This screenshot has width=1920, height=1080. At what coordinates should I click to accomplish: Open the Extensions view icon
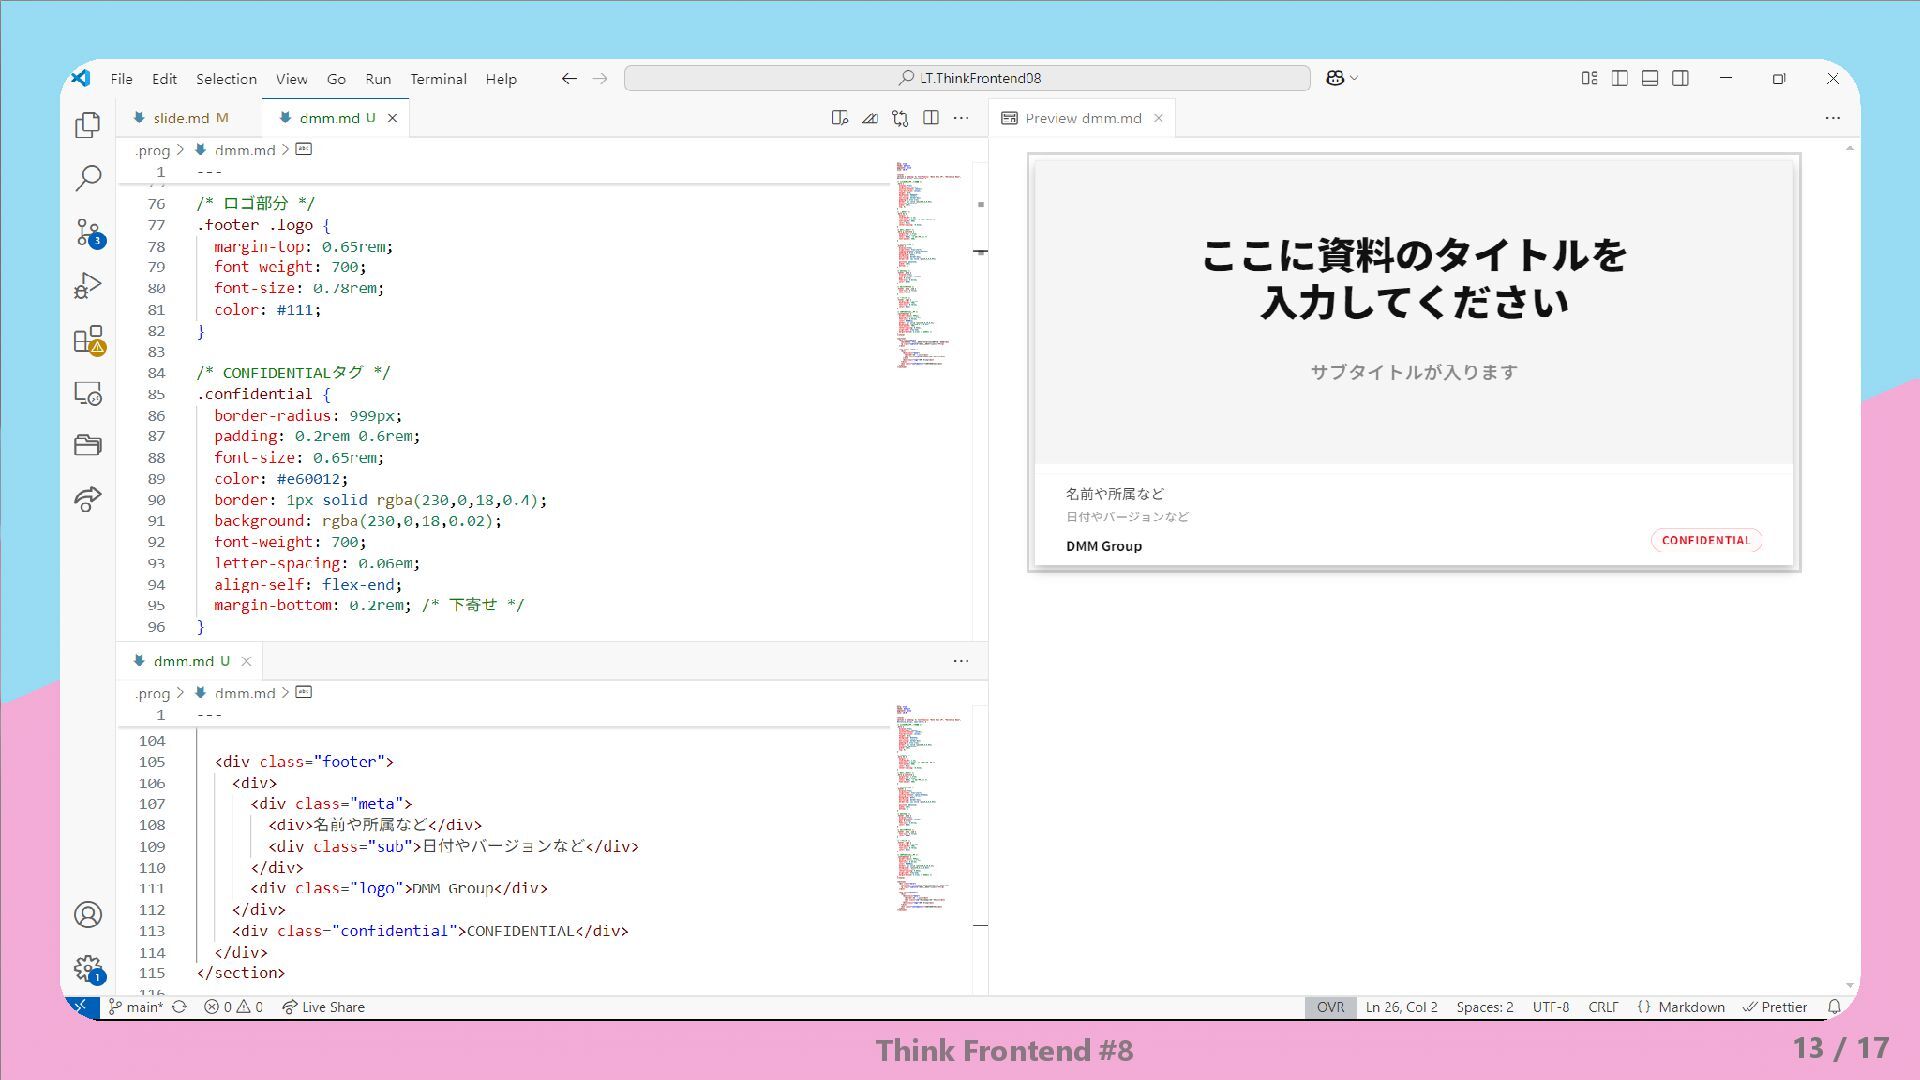[x=88, y=340]
